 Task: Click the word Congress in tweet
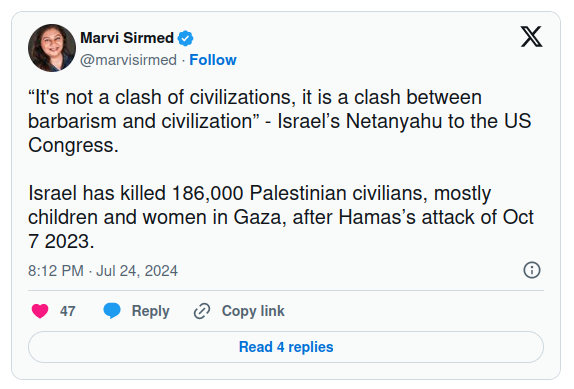(x=71, y=145)
